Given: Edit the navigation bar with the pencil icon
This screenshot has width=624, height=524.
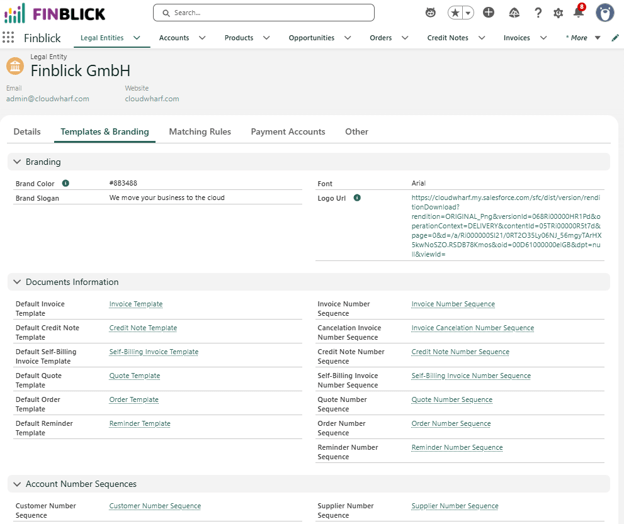Looking at the screenshot, I should click(615, 38).
